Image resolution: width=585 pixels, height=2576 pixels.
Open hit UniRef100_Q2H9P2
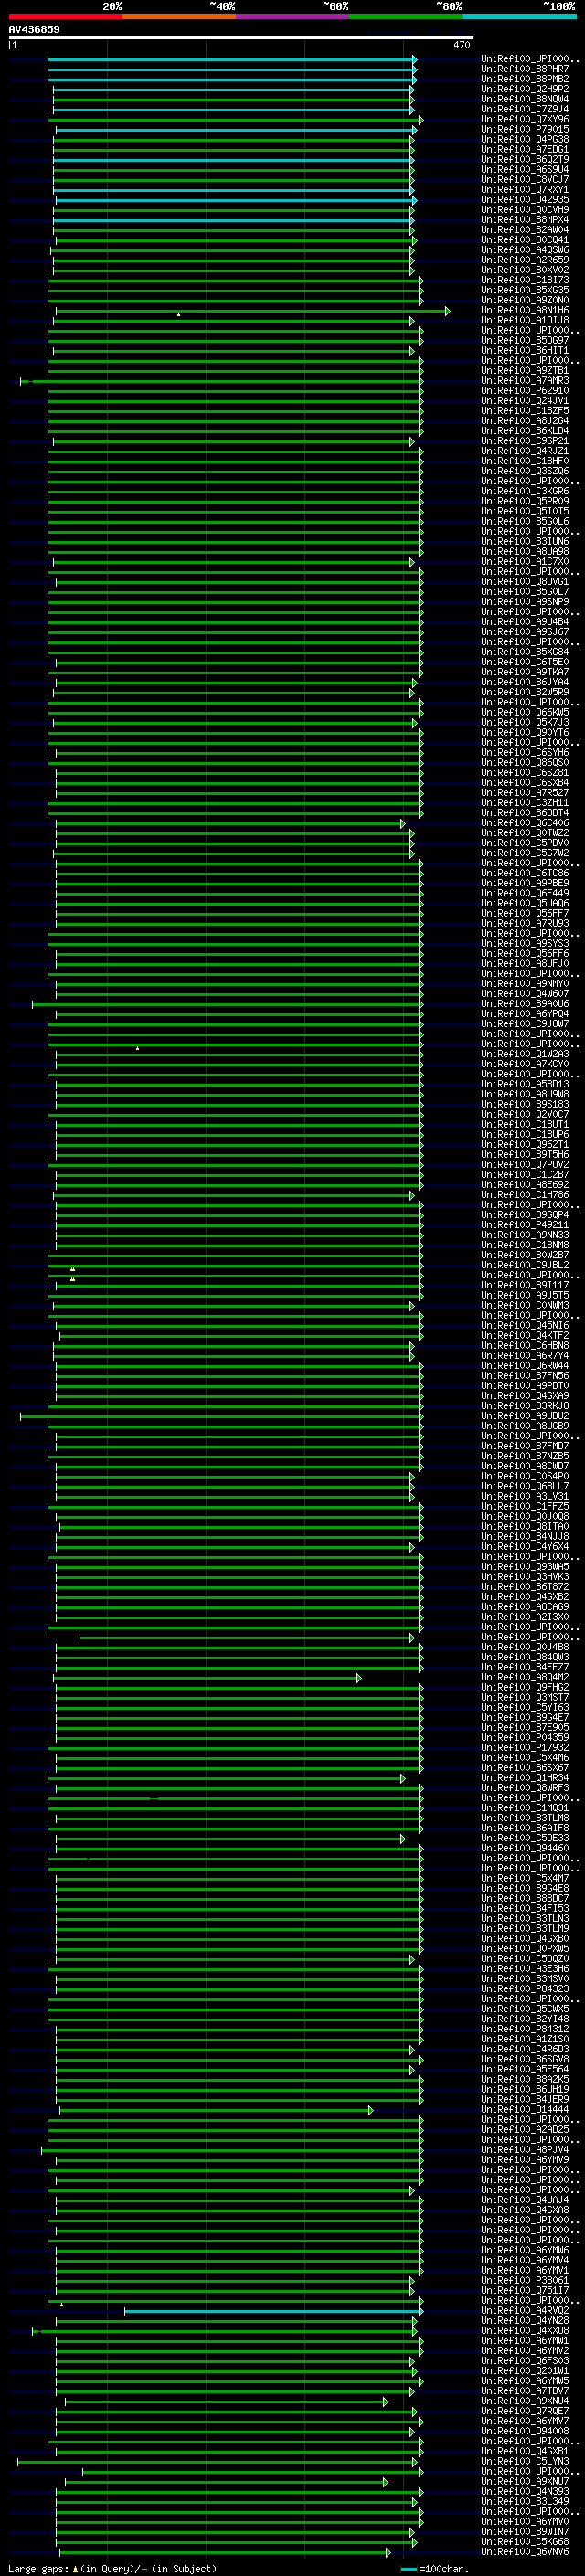coord(525,90)
